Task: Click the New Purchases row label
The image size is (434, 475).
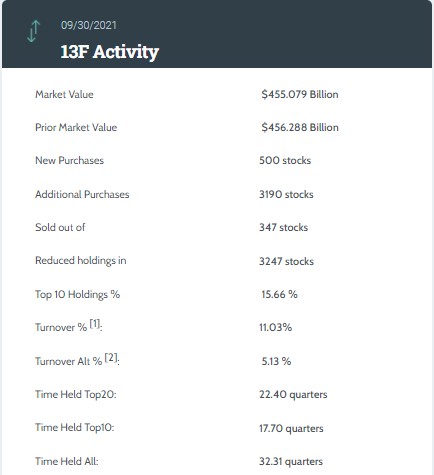Action: (69, 160)
